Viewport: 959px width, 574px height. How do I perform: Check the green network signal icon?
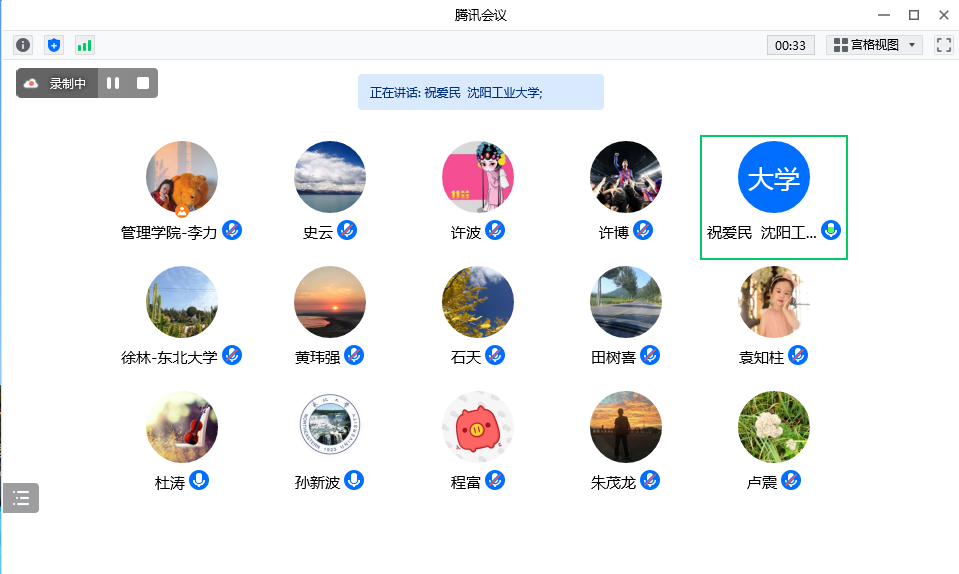85,45
